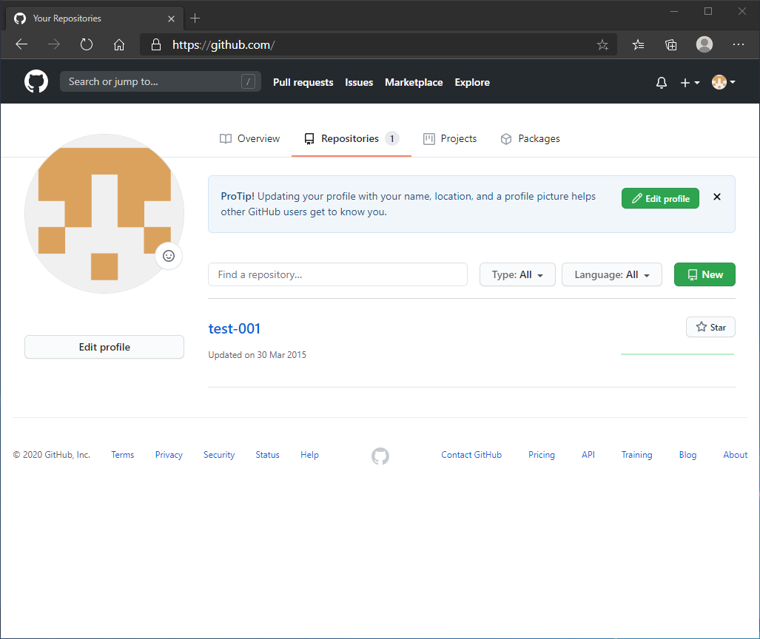Click the browser address bar URL
Screen dimensions: 760x639
pyautogui.click(x=223, y=45)
